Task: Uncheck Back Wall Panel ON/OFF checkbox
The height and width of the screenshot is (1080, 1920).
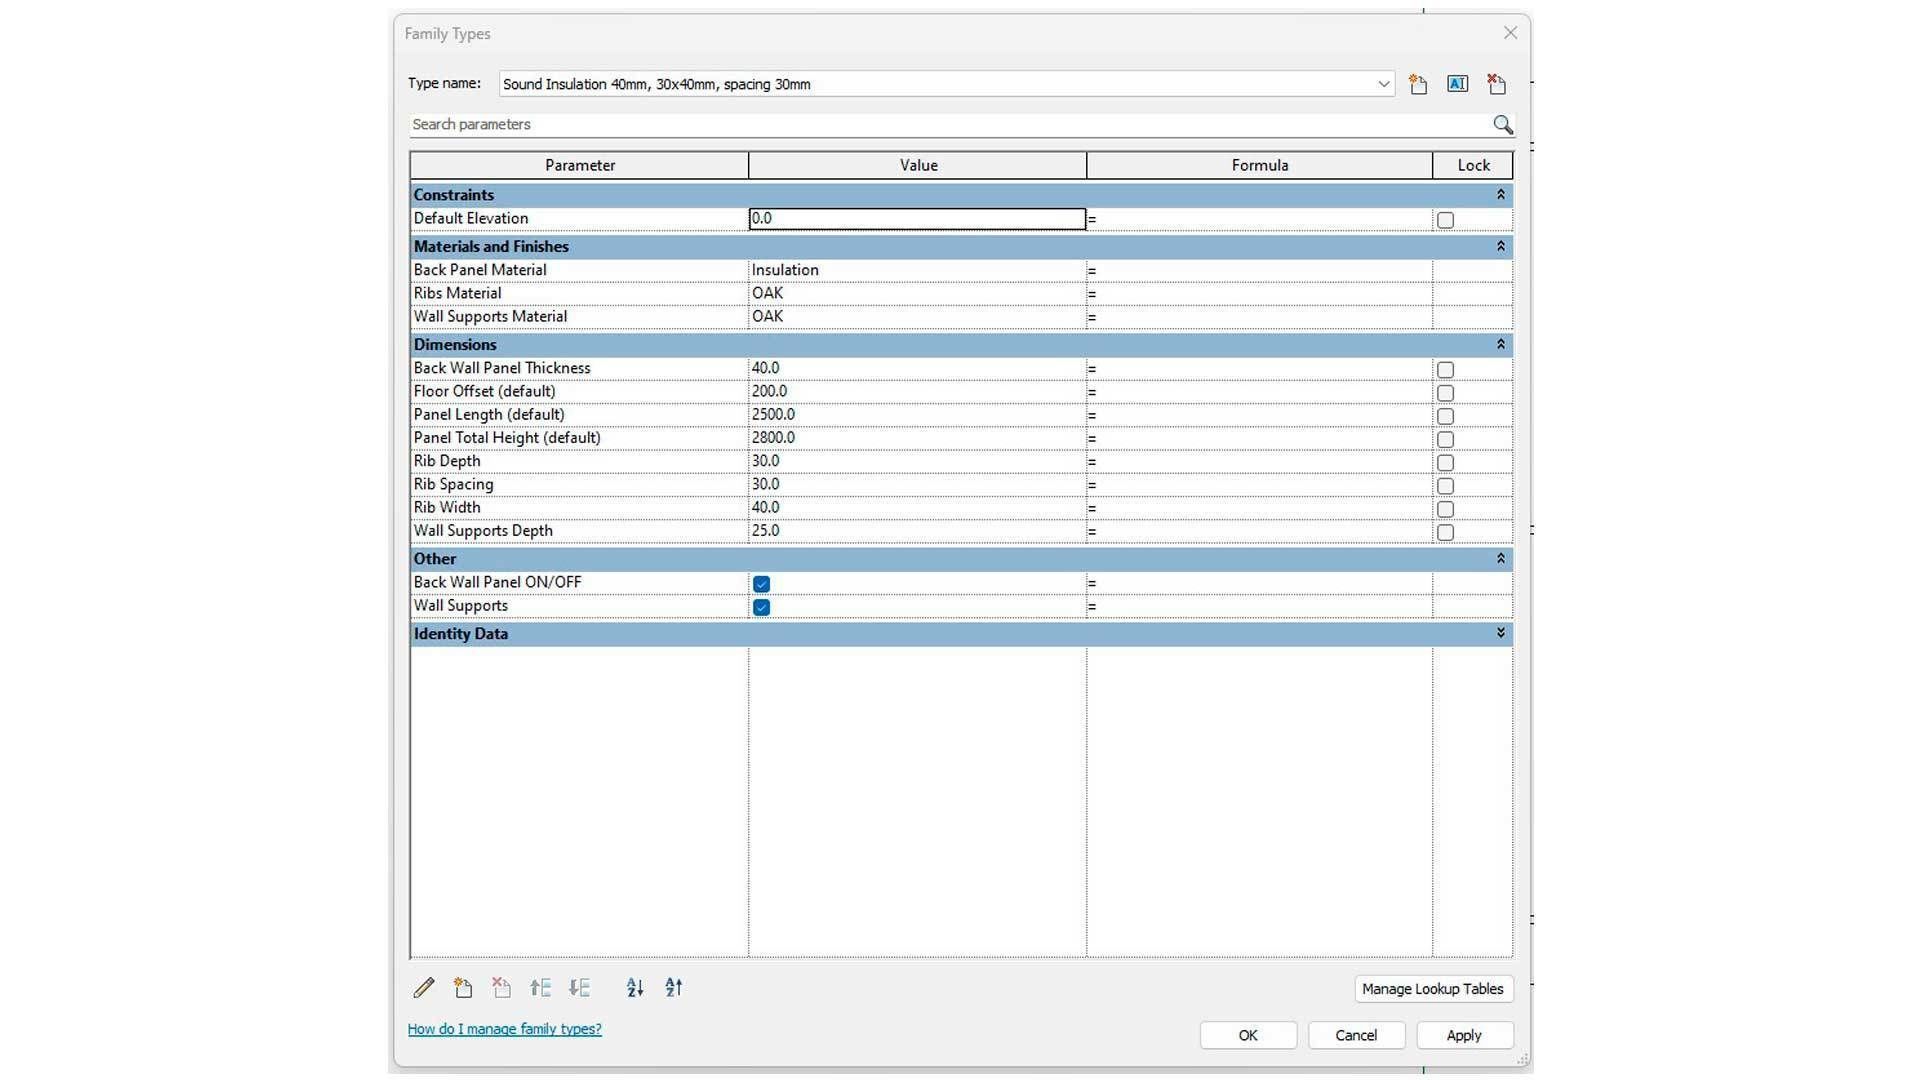Action: click(x=761, y=584)
